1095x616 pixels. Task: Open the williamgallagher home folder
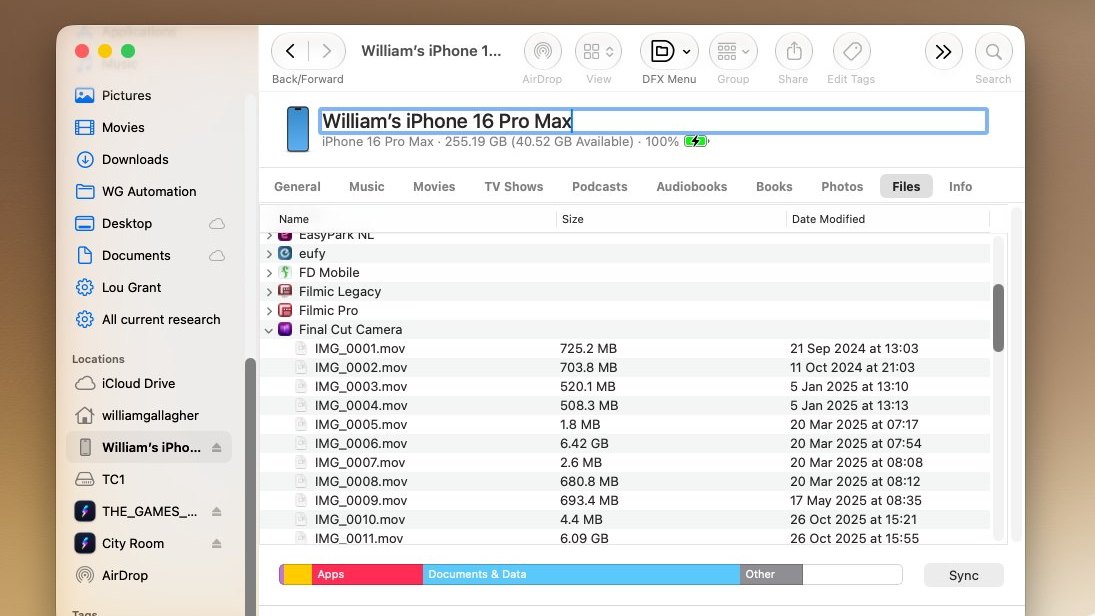(149, 416)
